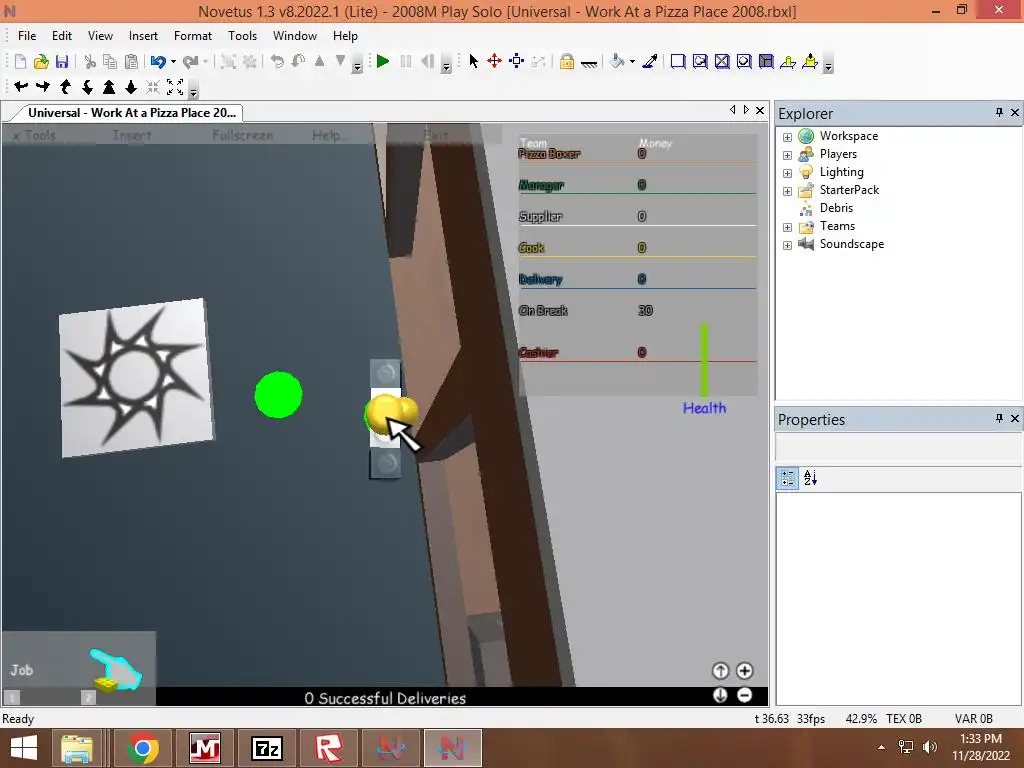Select the arrow Select tool
The height and width of the screenshot is (768, 1024).
pyautogui.click(x=473, y=61)
